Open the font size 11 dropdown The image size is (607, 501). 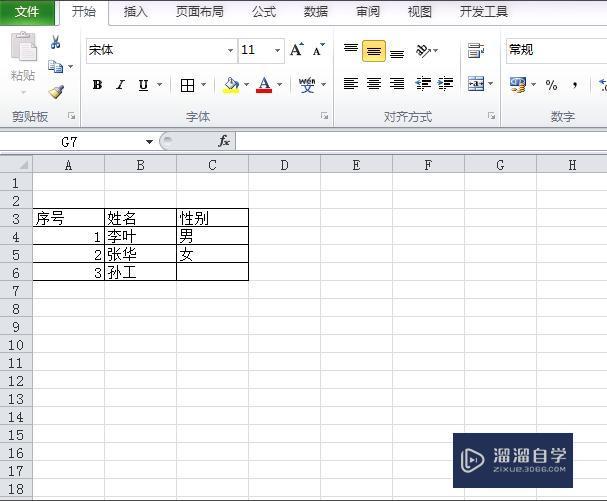pos(277,51)
